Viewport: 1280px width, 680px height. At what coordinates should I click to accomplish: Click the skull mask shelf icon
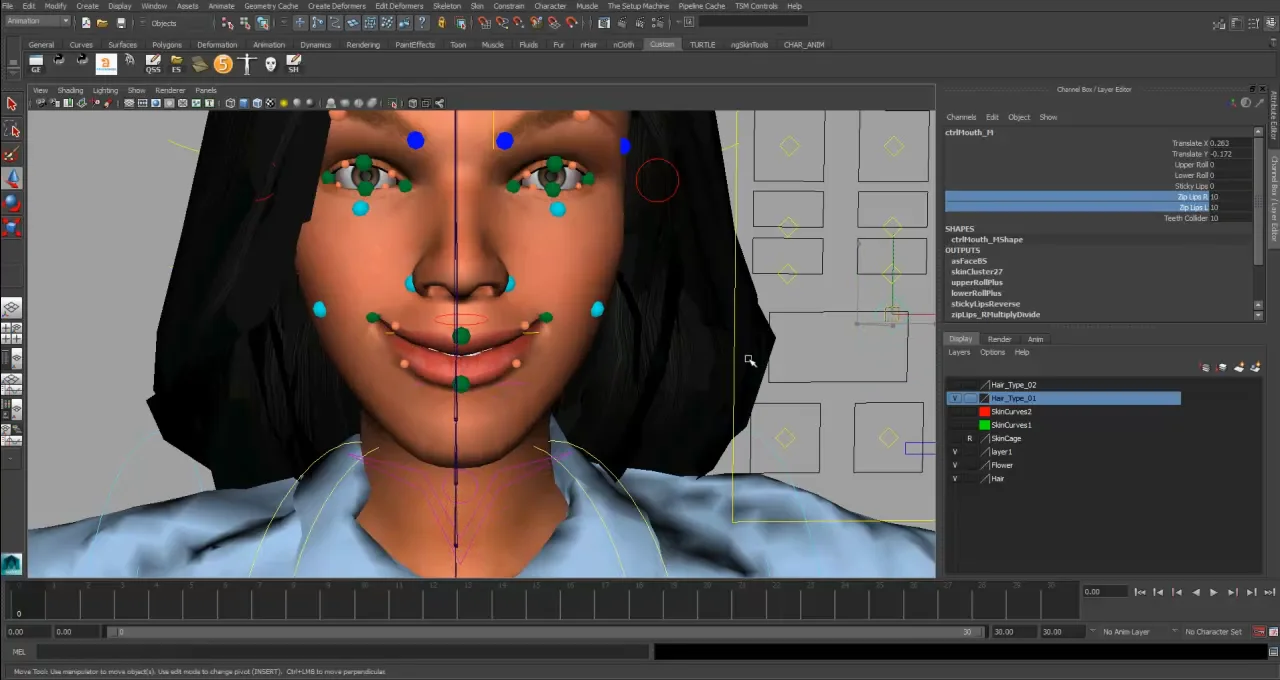click(x=270, y=64)
